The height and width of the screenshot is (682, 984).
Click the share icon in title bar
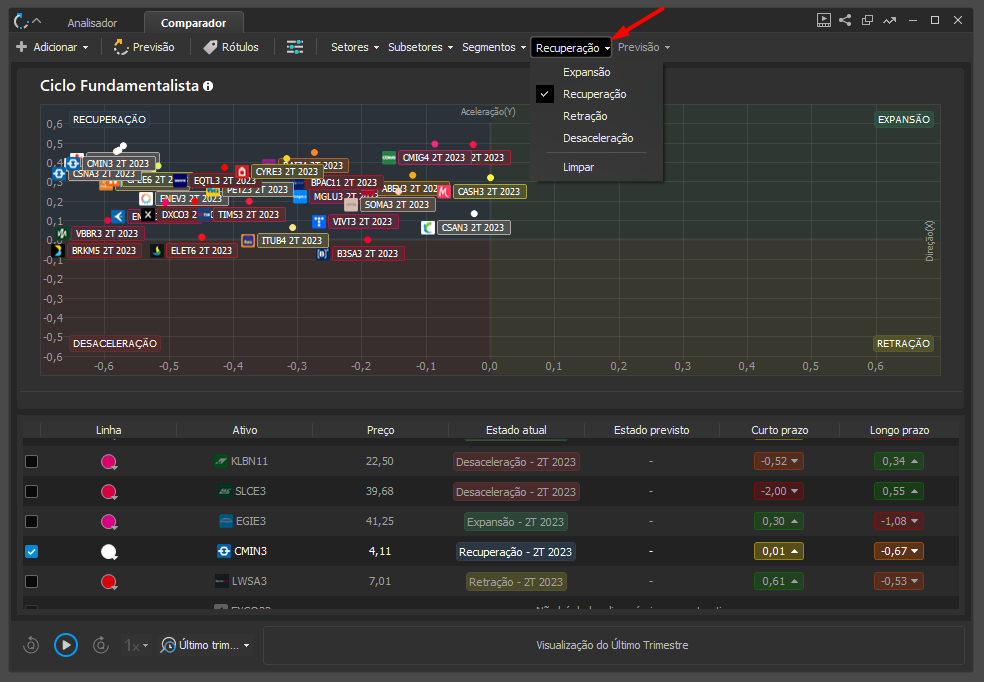pos(845,20)
